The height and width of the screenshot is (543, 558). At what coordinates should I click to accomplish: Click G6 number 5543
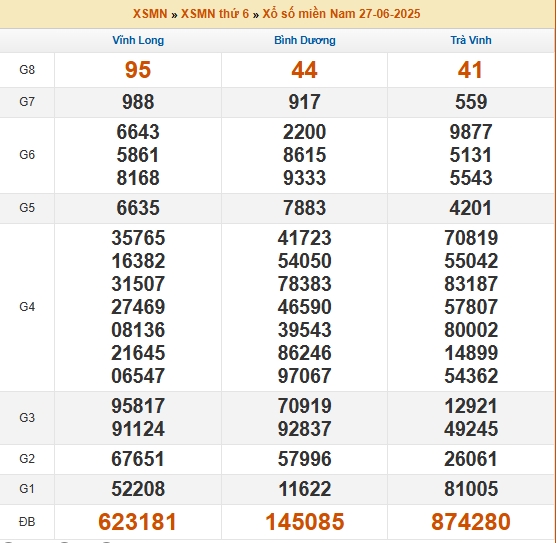tap(471, 178)
